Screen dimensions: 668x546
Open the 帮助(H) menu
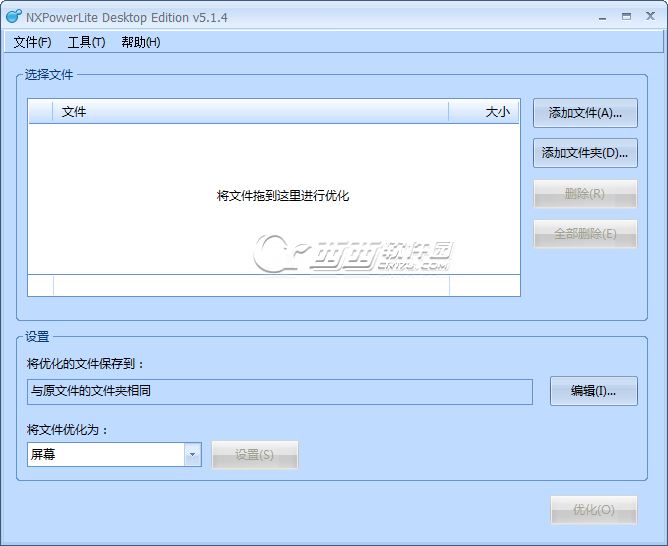coord(141,42)
